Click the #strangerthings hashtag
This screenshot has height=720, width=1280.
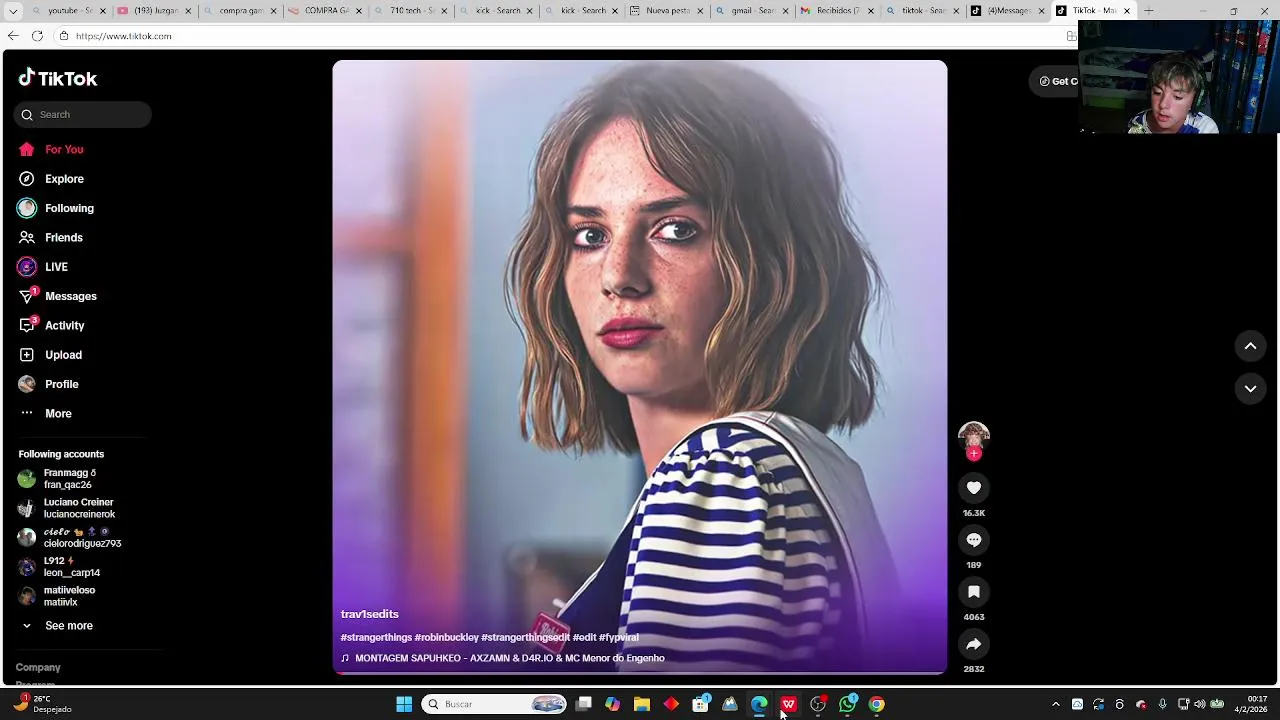[x=376, y=637]
